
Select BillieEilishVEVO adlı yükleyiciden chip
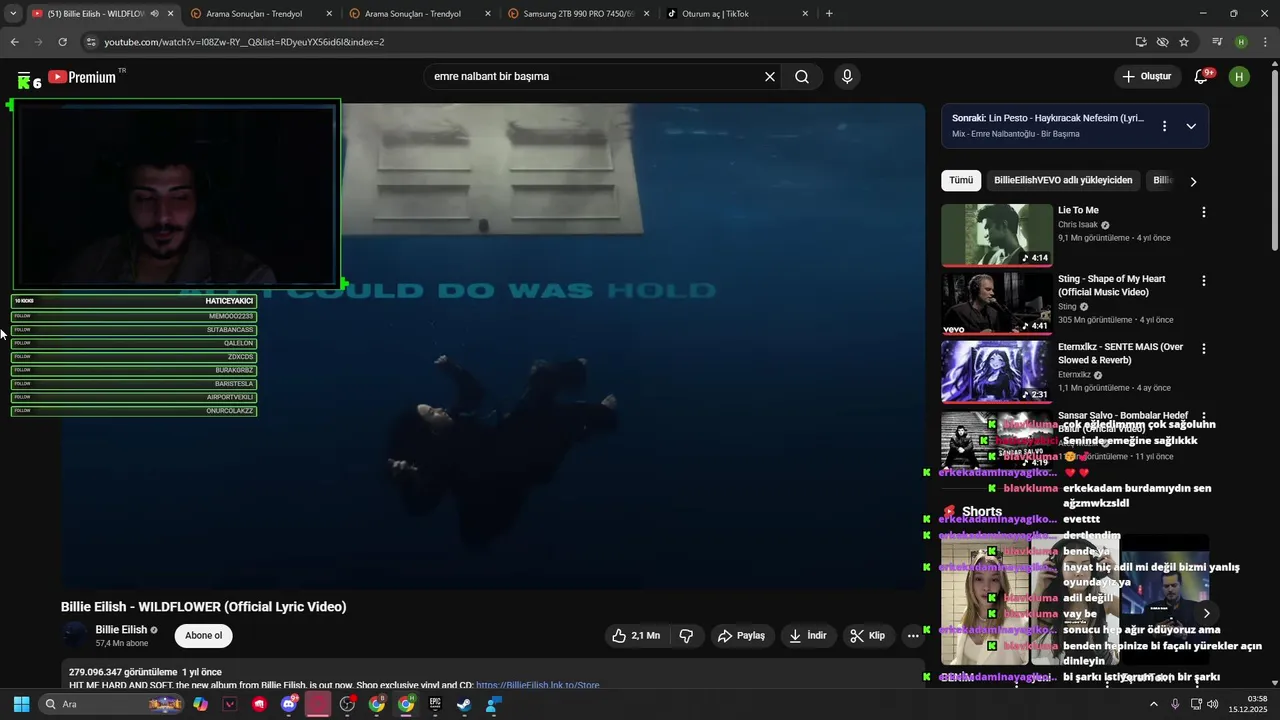pyautogui.click(x=1063, y=180)
